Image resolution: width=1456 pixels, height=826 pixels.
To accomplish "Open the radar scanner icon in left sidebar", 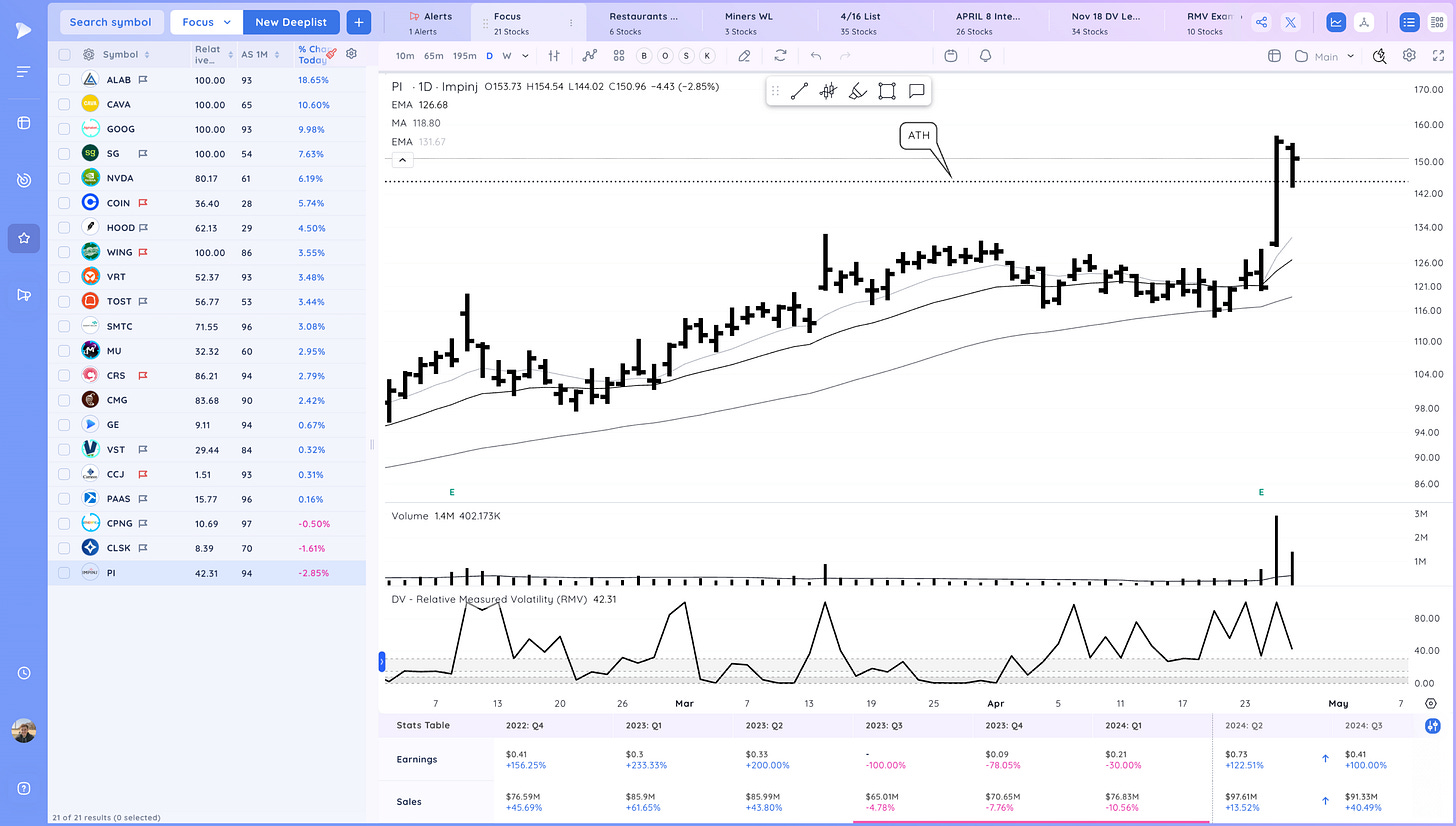I will tap(23, 180).
